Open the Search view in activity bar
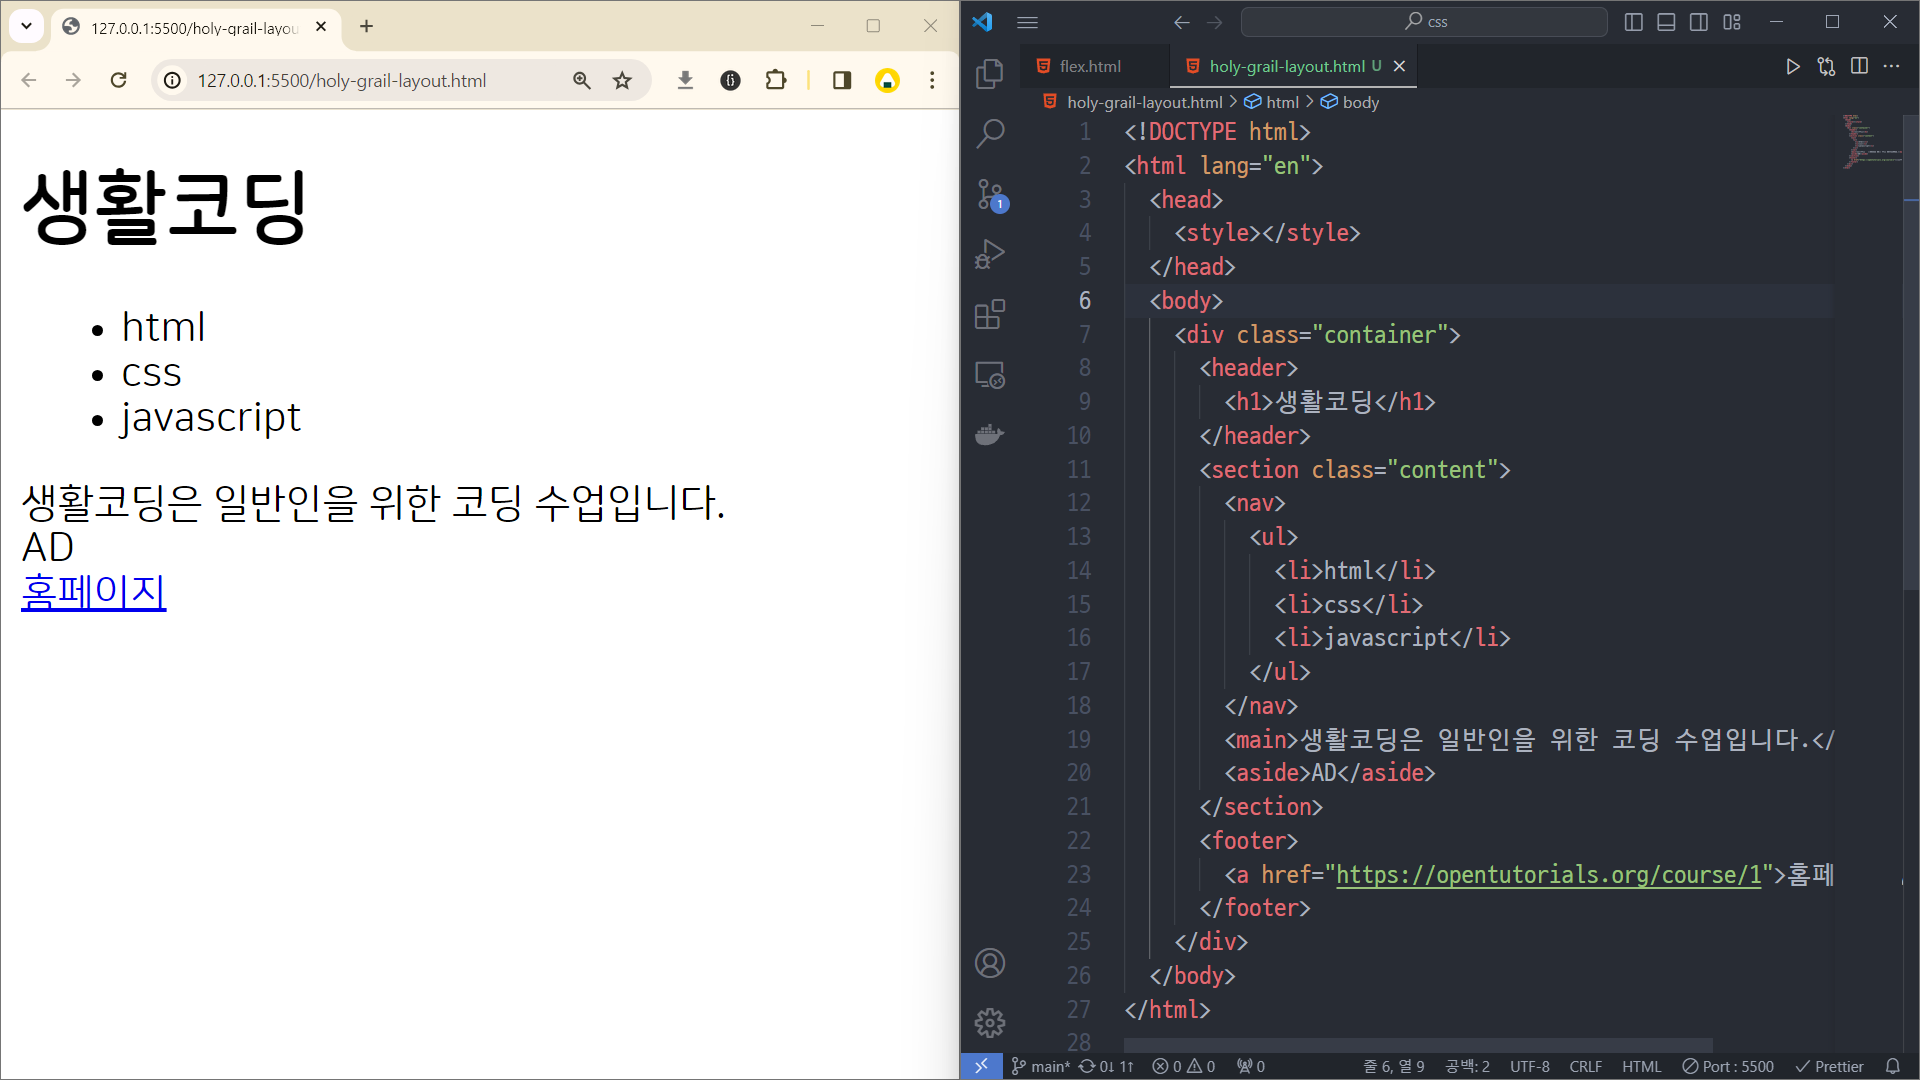 (989, 133)
